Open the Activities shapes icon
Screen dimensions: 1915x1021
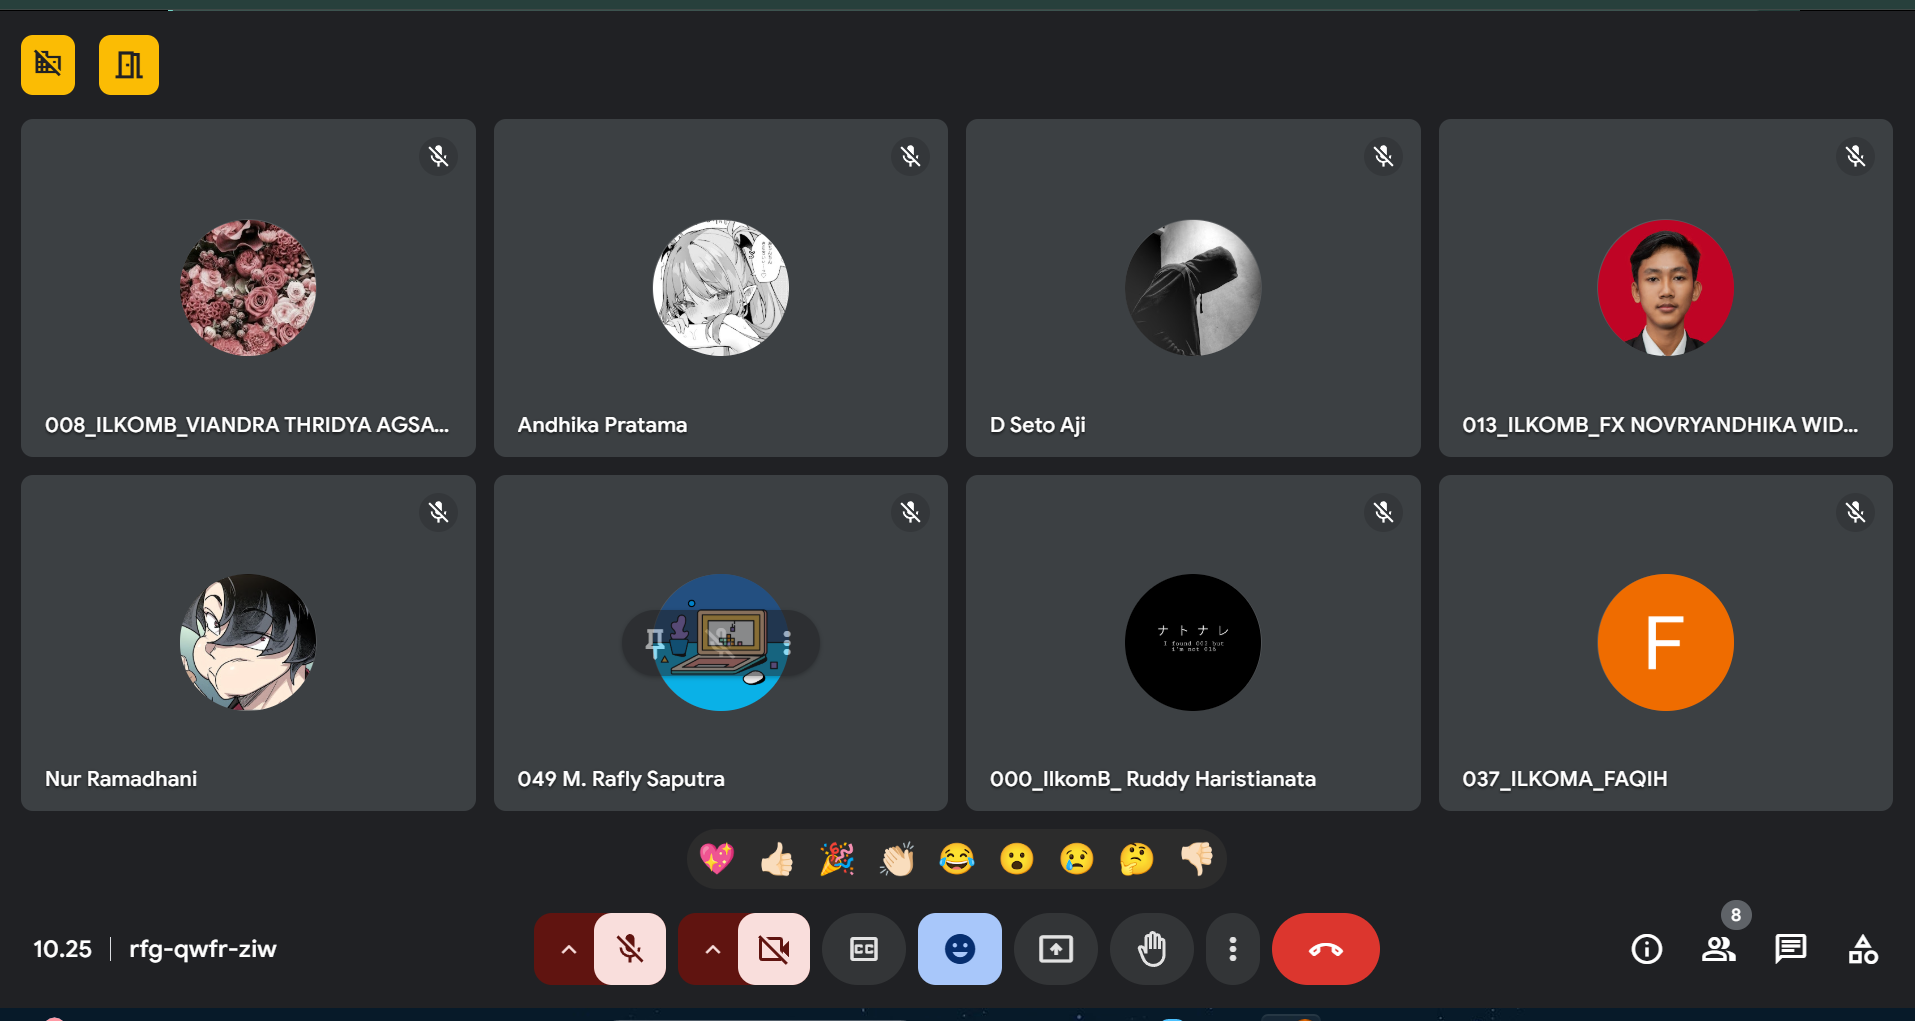(x=1862, y=949)
